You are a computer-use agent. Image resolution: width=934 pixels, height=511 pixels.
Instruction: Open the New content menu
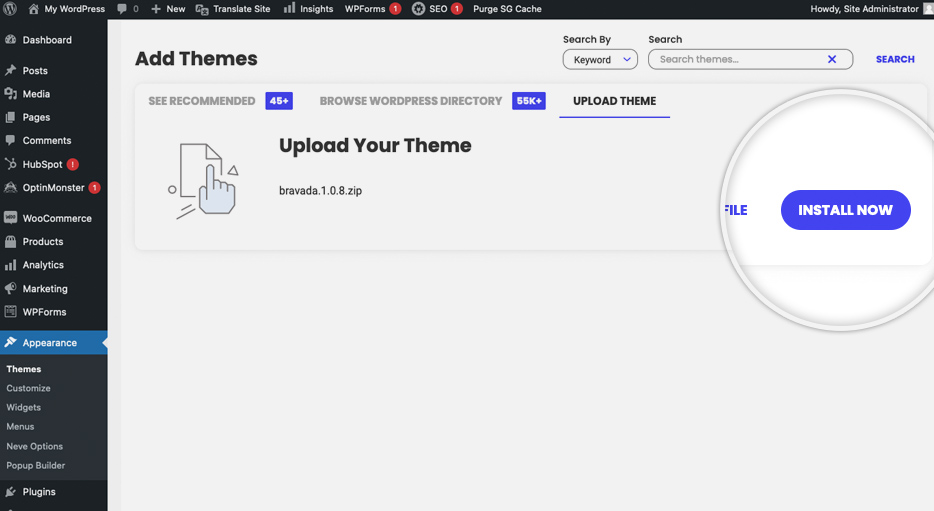click(x=168, y=9)
